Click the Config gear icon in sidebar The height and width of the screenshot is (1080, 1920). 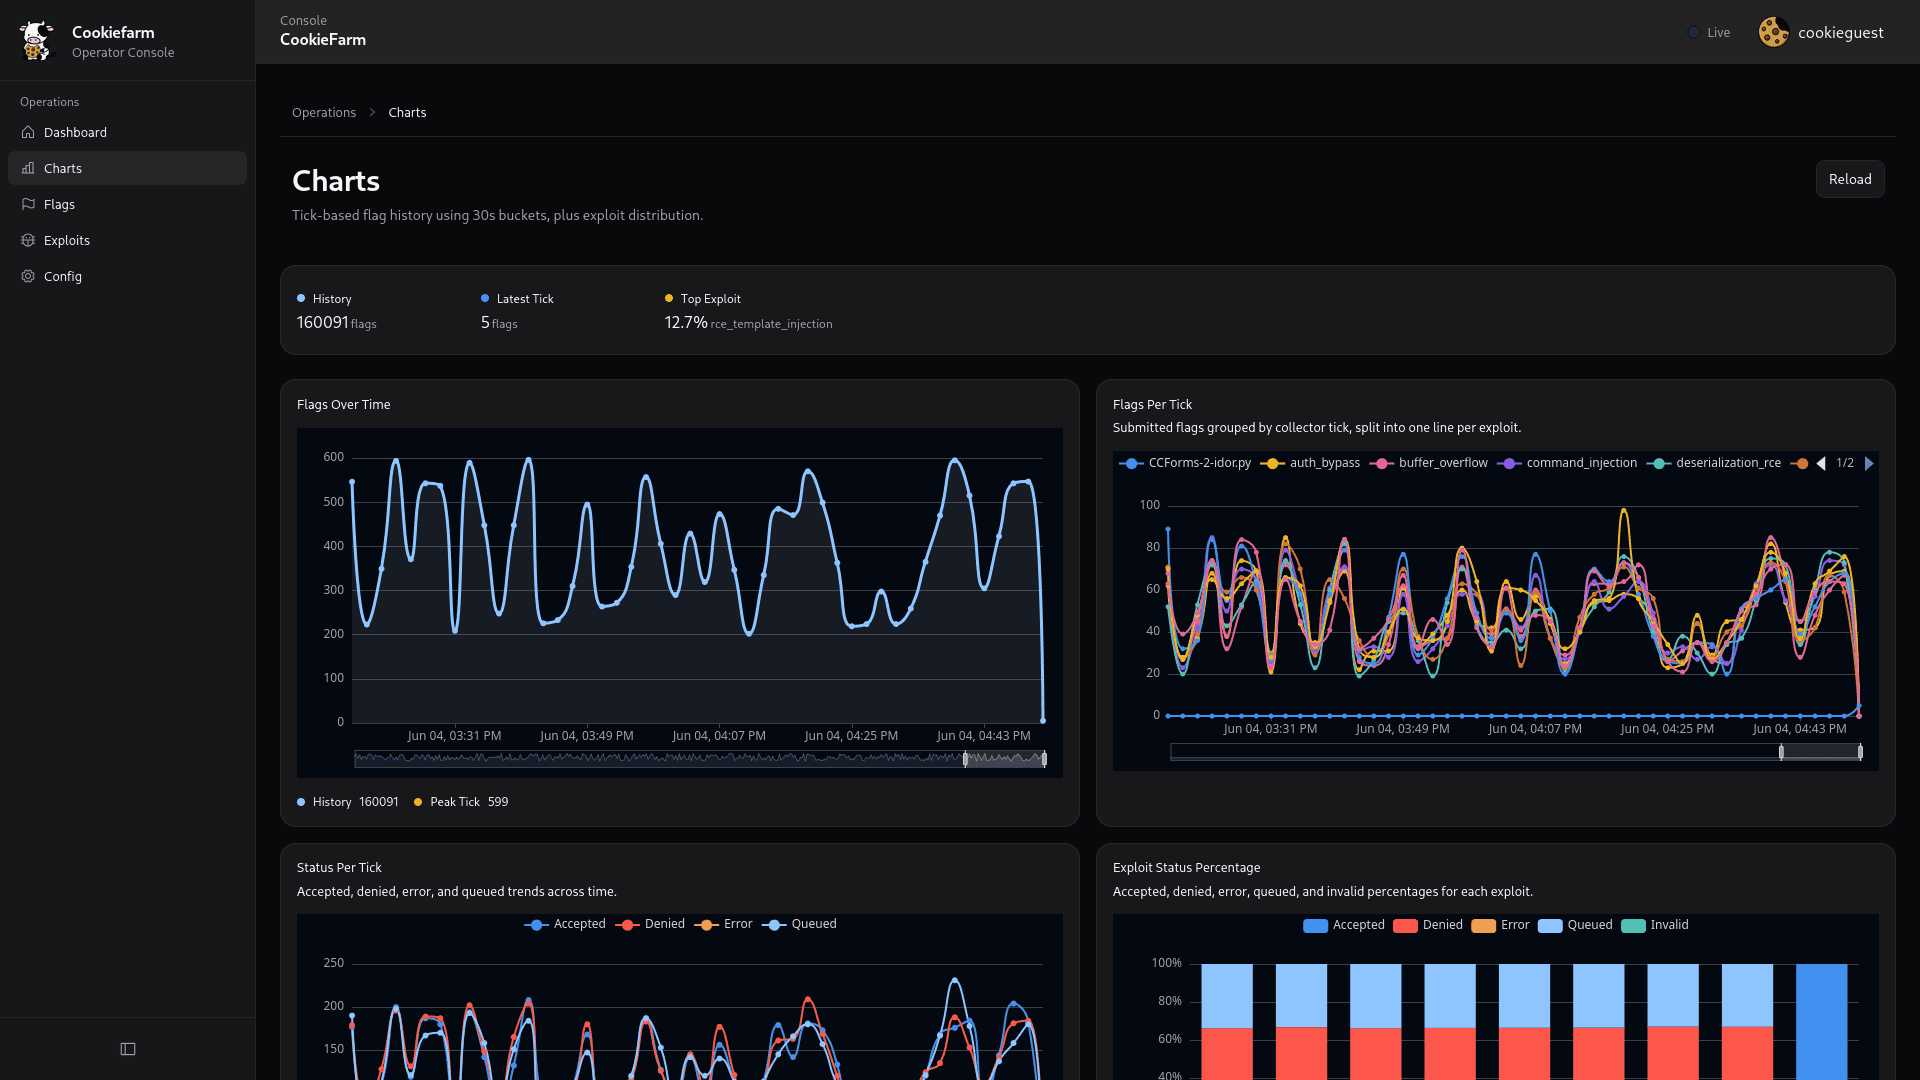tap(28, 276)
